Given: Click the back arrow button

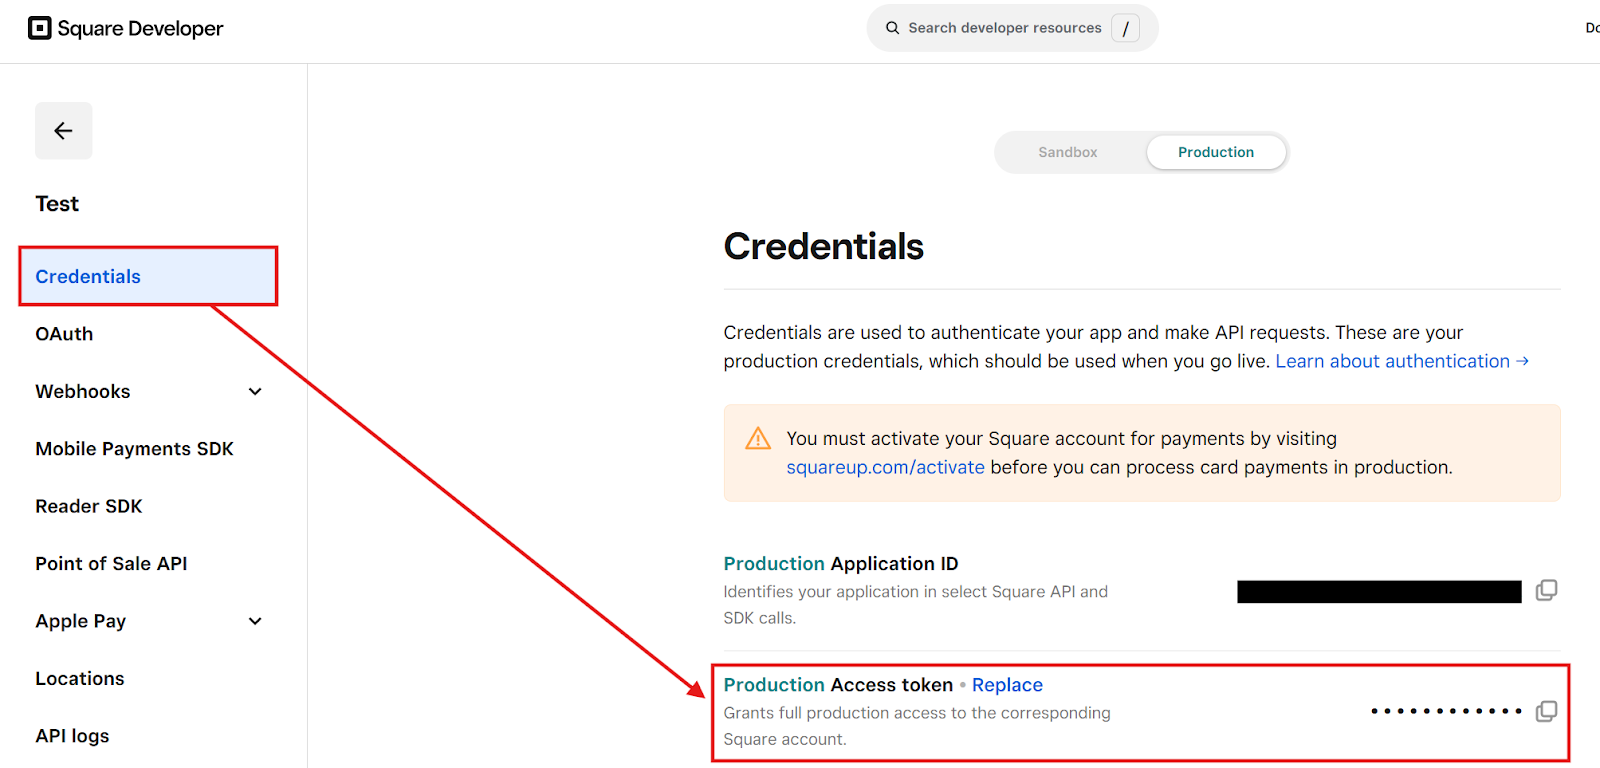Looking at the screenshot, I should point(63,131).
